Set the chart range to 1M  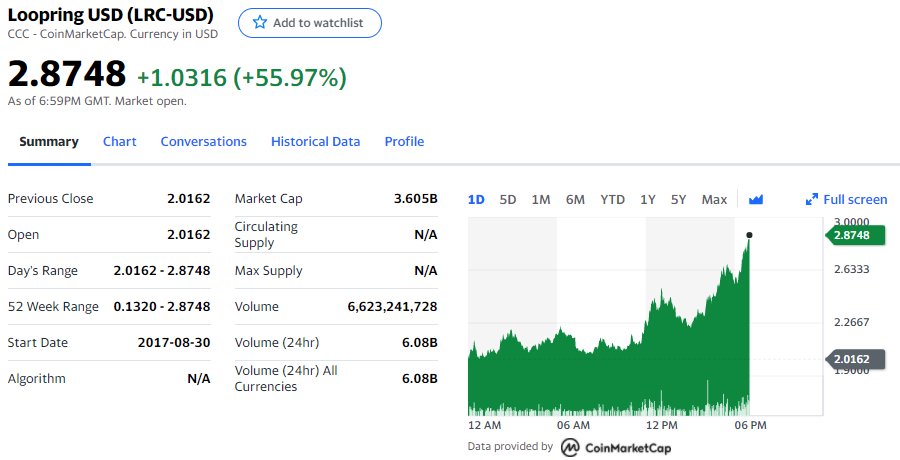541,199
